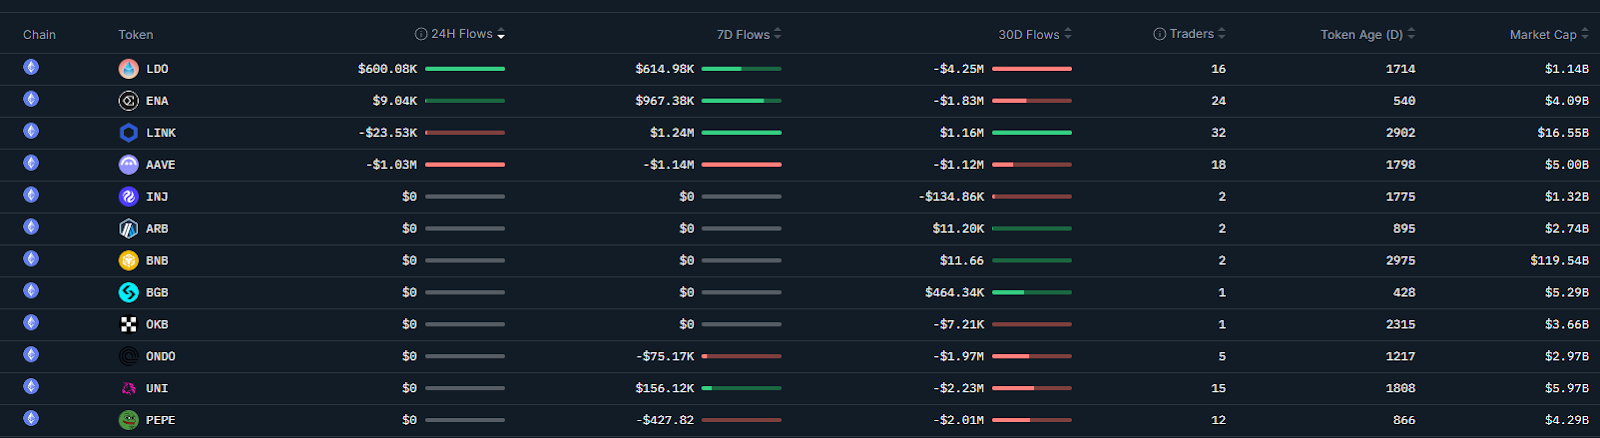Click the PEPE frog token icon

coord(128,421)
